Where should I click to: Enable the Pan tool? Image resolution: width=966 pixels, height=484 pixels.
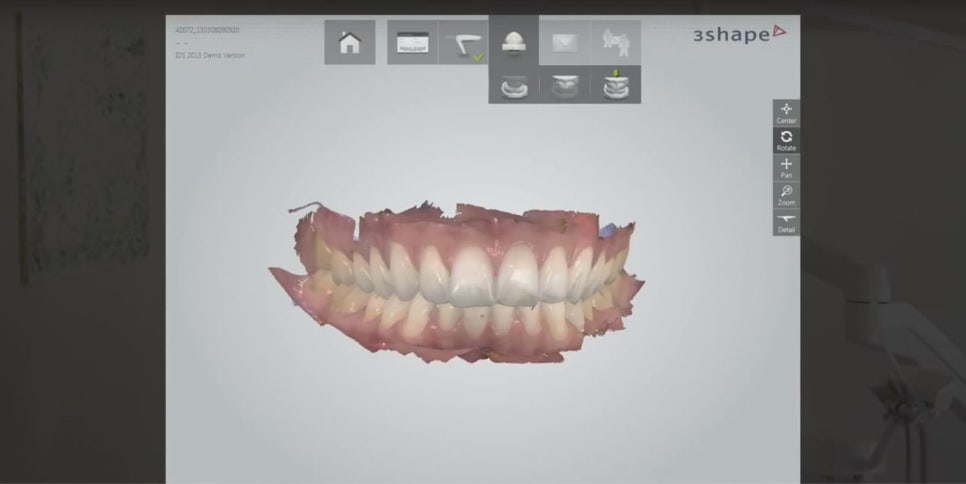(x=786, y=168)
